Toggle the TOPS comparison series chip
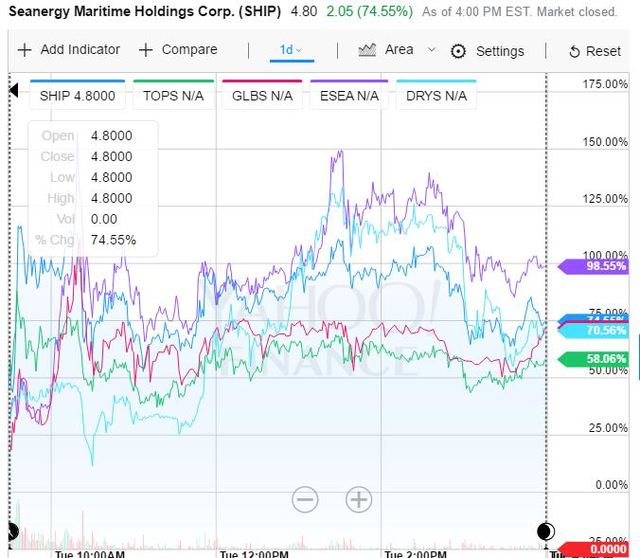 172,96
